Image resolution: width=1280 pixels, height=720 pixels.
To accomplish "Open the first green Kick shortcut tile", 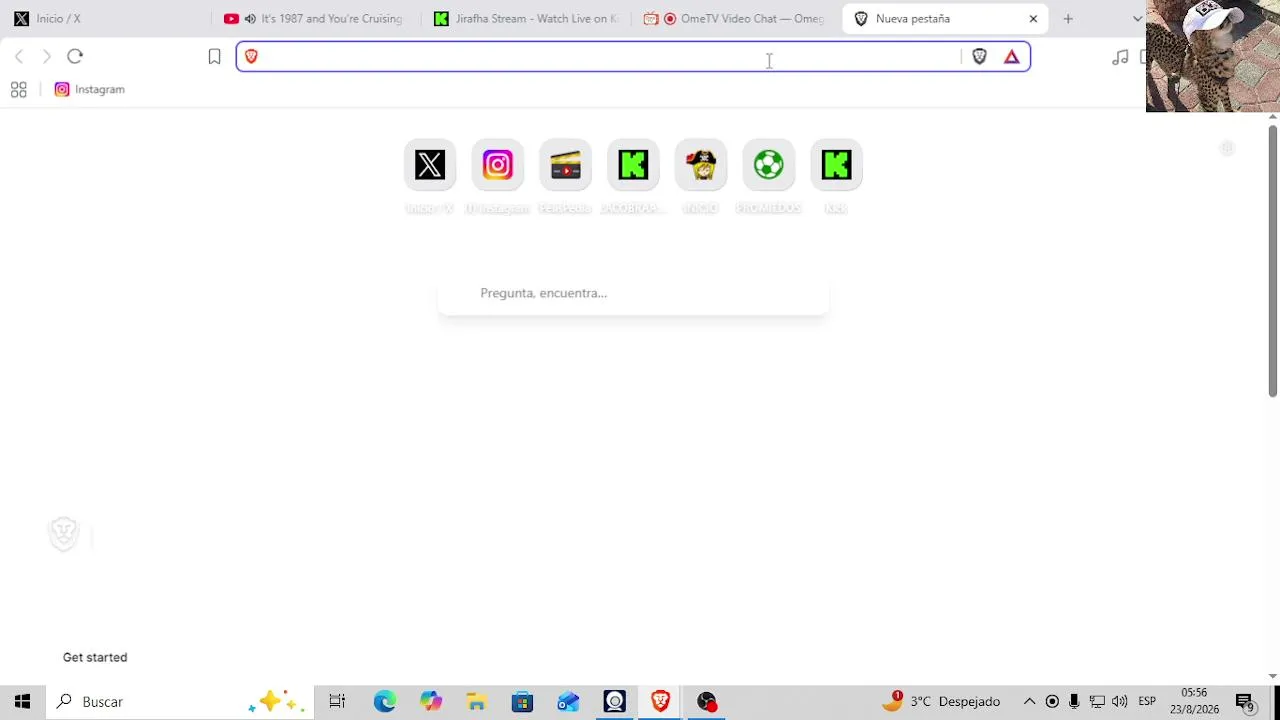I will click(633, 165).
